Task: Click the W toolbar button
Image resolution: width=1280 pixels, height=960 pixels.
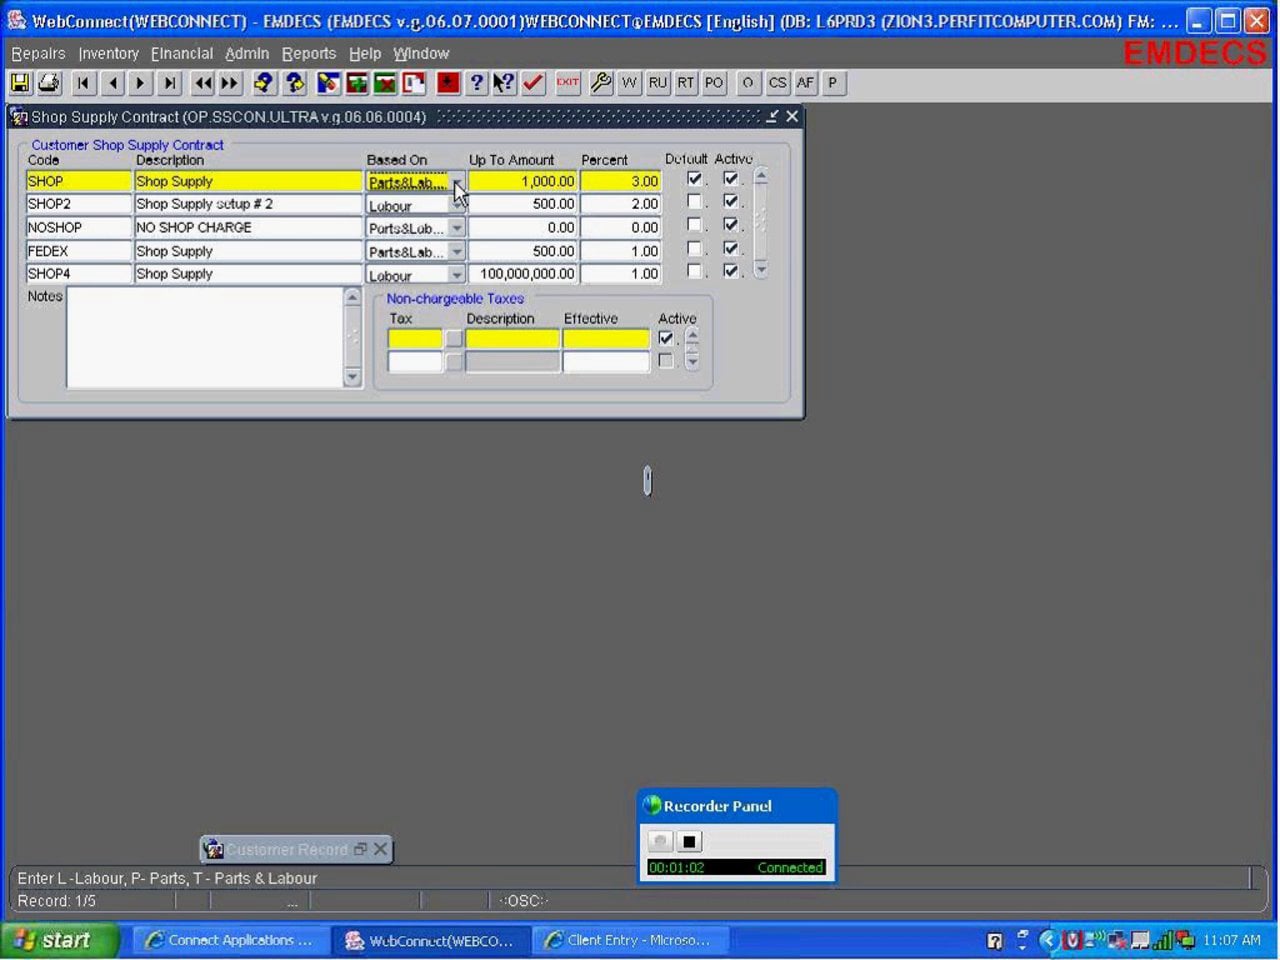Action: tap(629, 83)
